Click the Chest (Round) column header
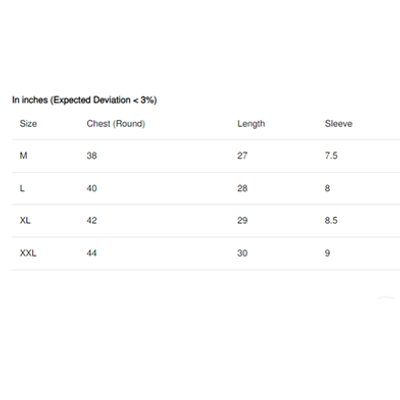The image size is (400, 400). 116,124
